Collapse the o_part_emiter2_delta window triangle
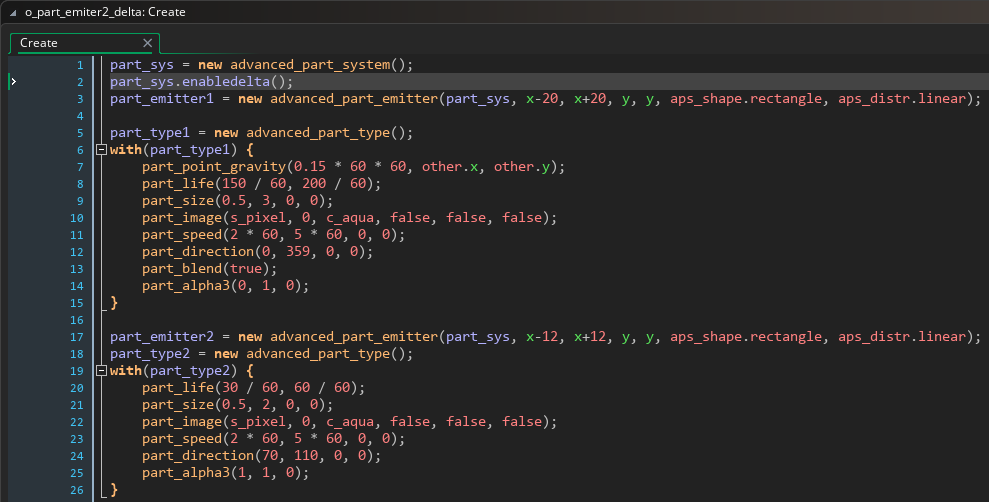The width and height of the screenshot is (989, 502). [x=13, y=13]
